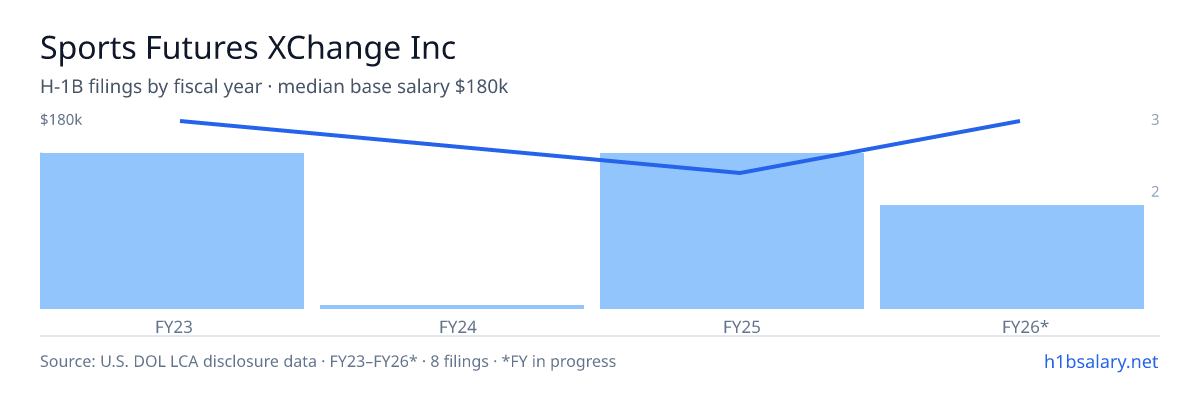Viewport: 1200px width, 400px height.
Task: Click the *FY in progress footnote
Action: coord(564,361)
